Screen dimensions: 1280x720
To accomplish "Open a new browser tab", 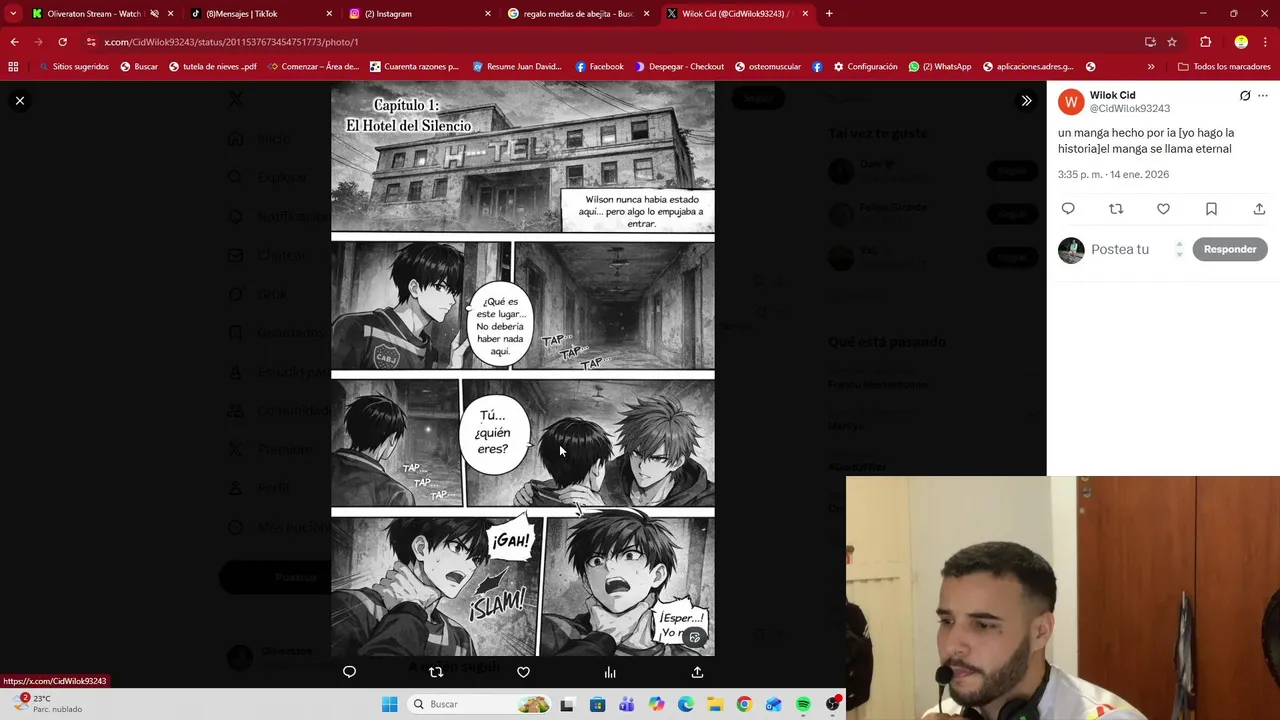I will point(829,14).
